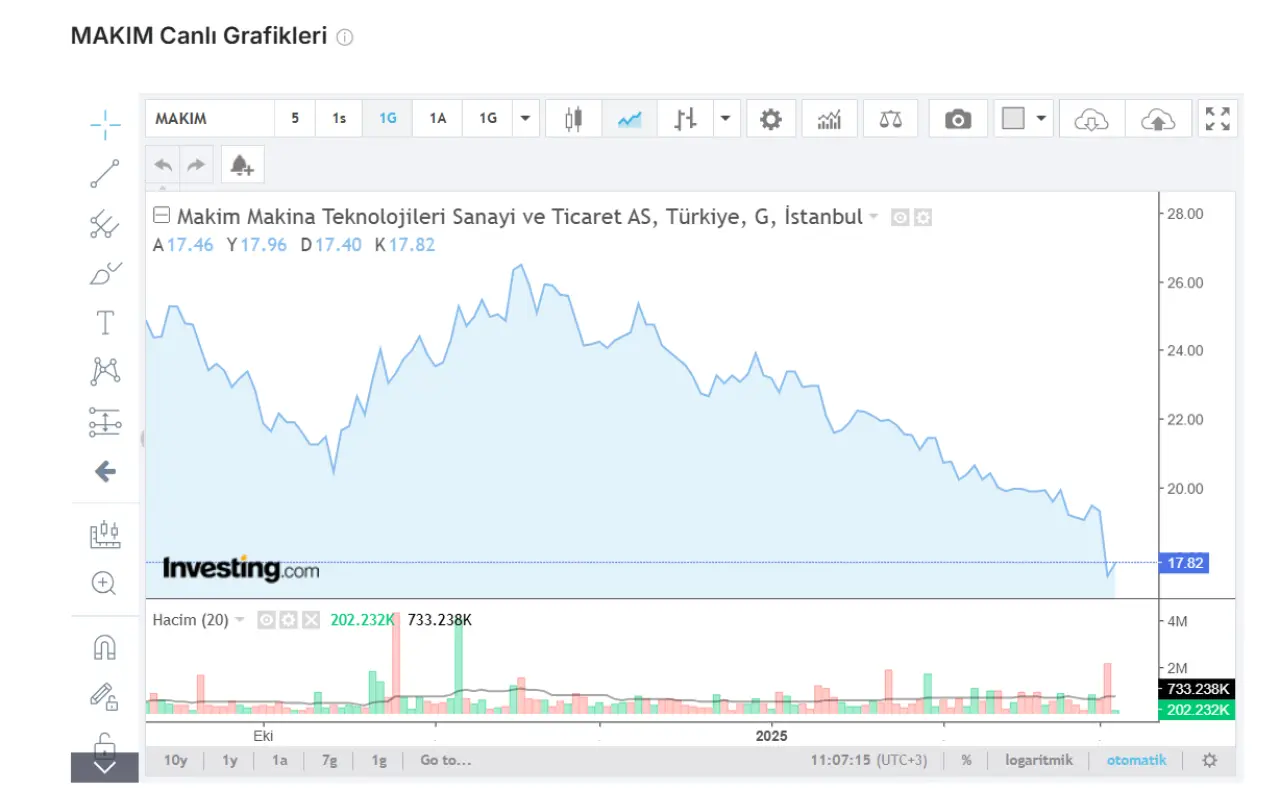Undo the last chart action
The width and height of the screenshot is (1280, 791).
point(163,165)
